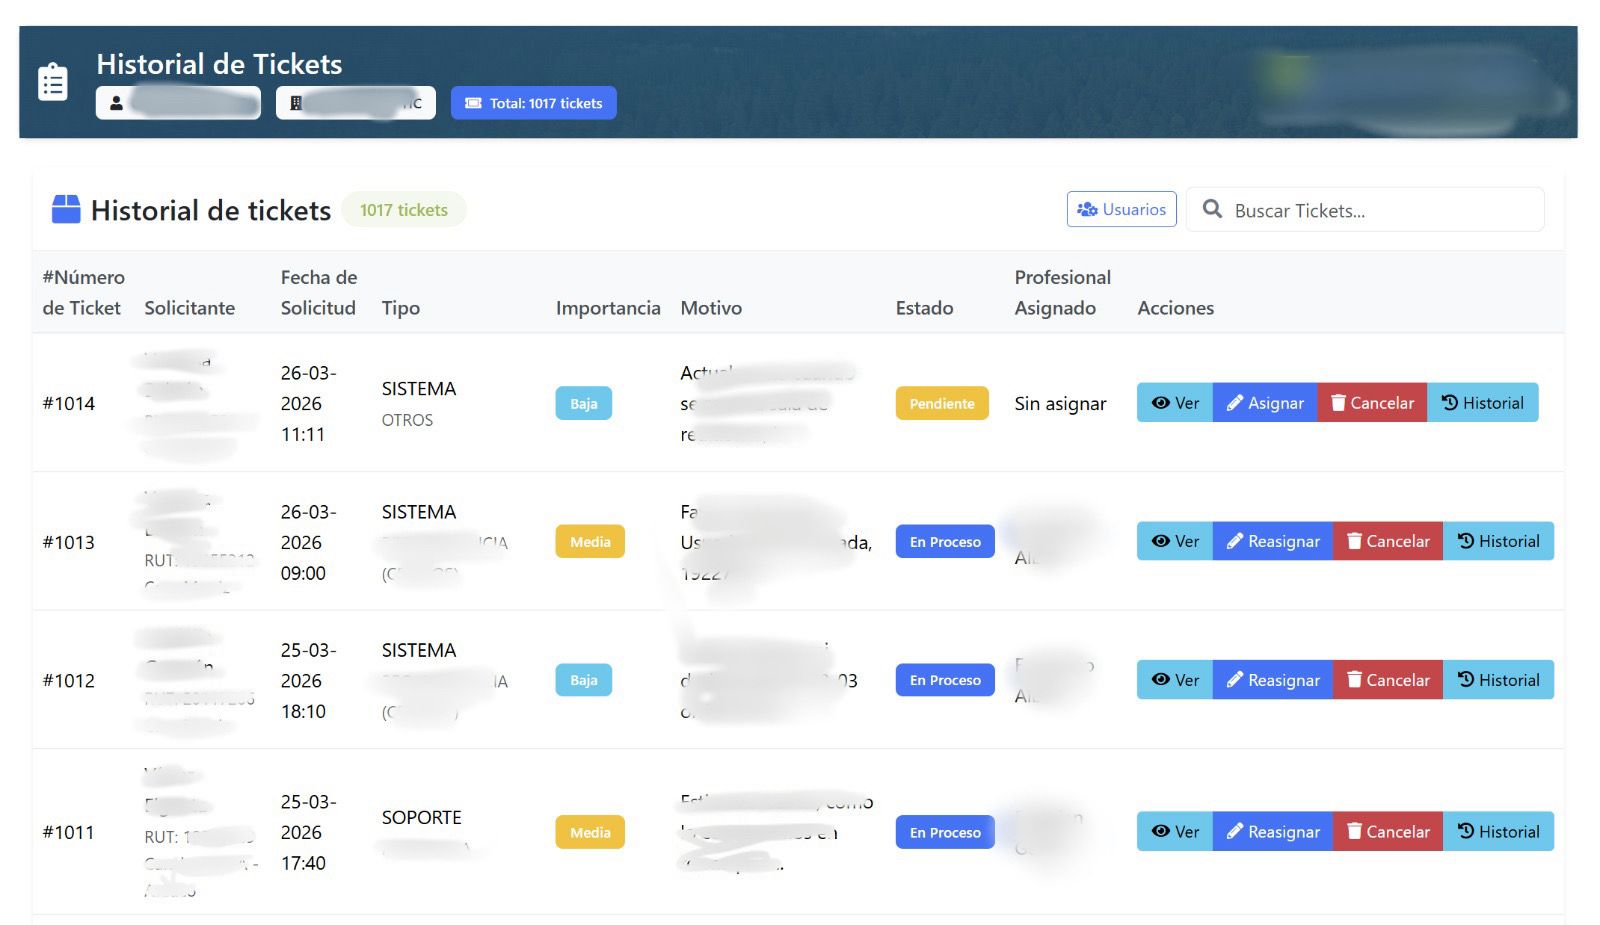Open the Usuarios management button
The width and height of the screenshot is (1600, 925).
pyautogui.click(x=1121, y=210)
